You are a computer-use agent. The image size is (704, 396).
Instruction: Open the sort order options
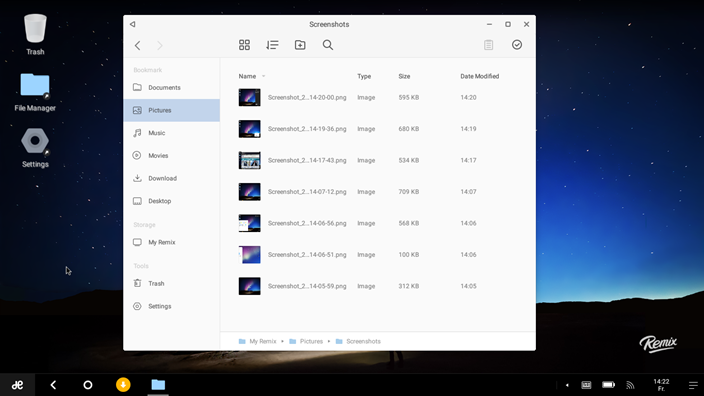tap(272, 45)
